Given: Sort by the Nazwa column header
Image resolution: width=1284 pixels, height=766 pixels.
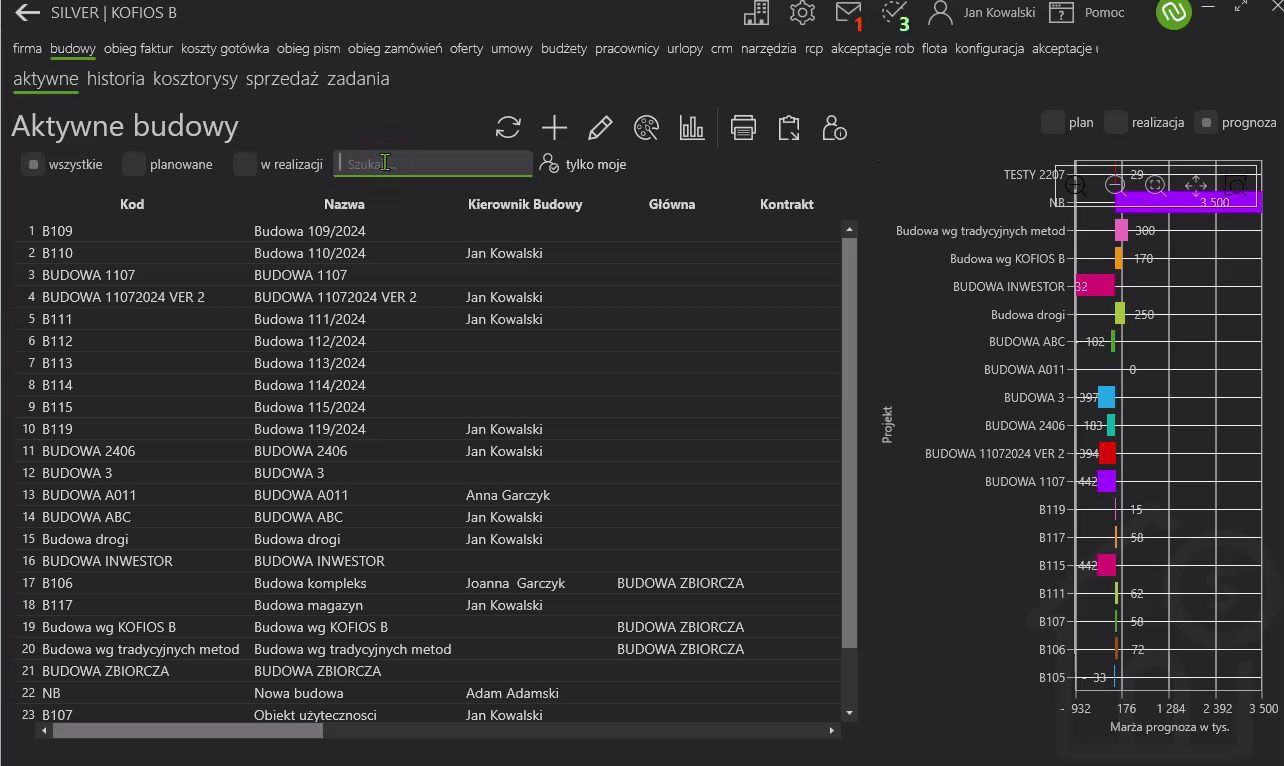Looking at the screenshot, I should click(x=344, y=204).
